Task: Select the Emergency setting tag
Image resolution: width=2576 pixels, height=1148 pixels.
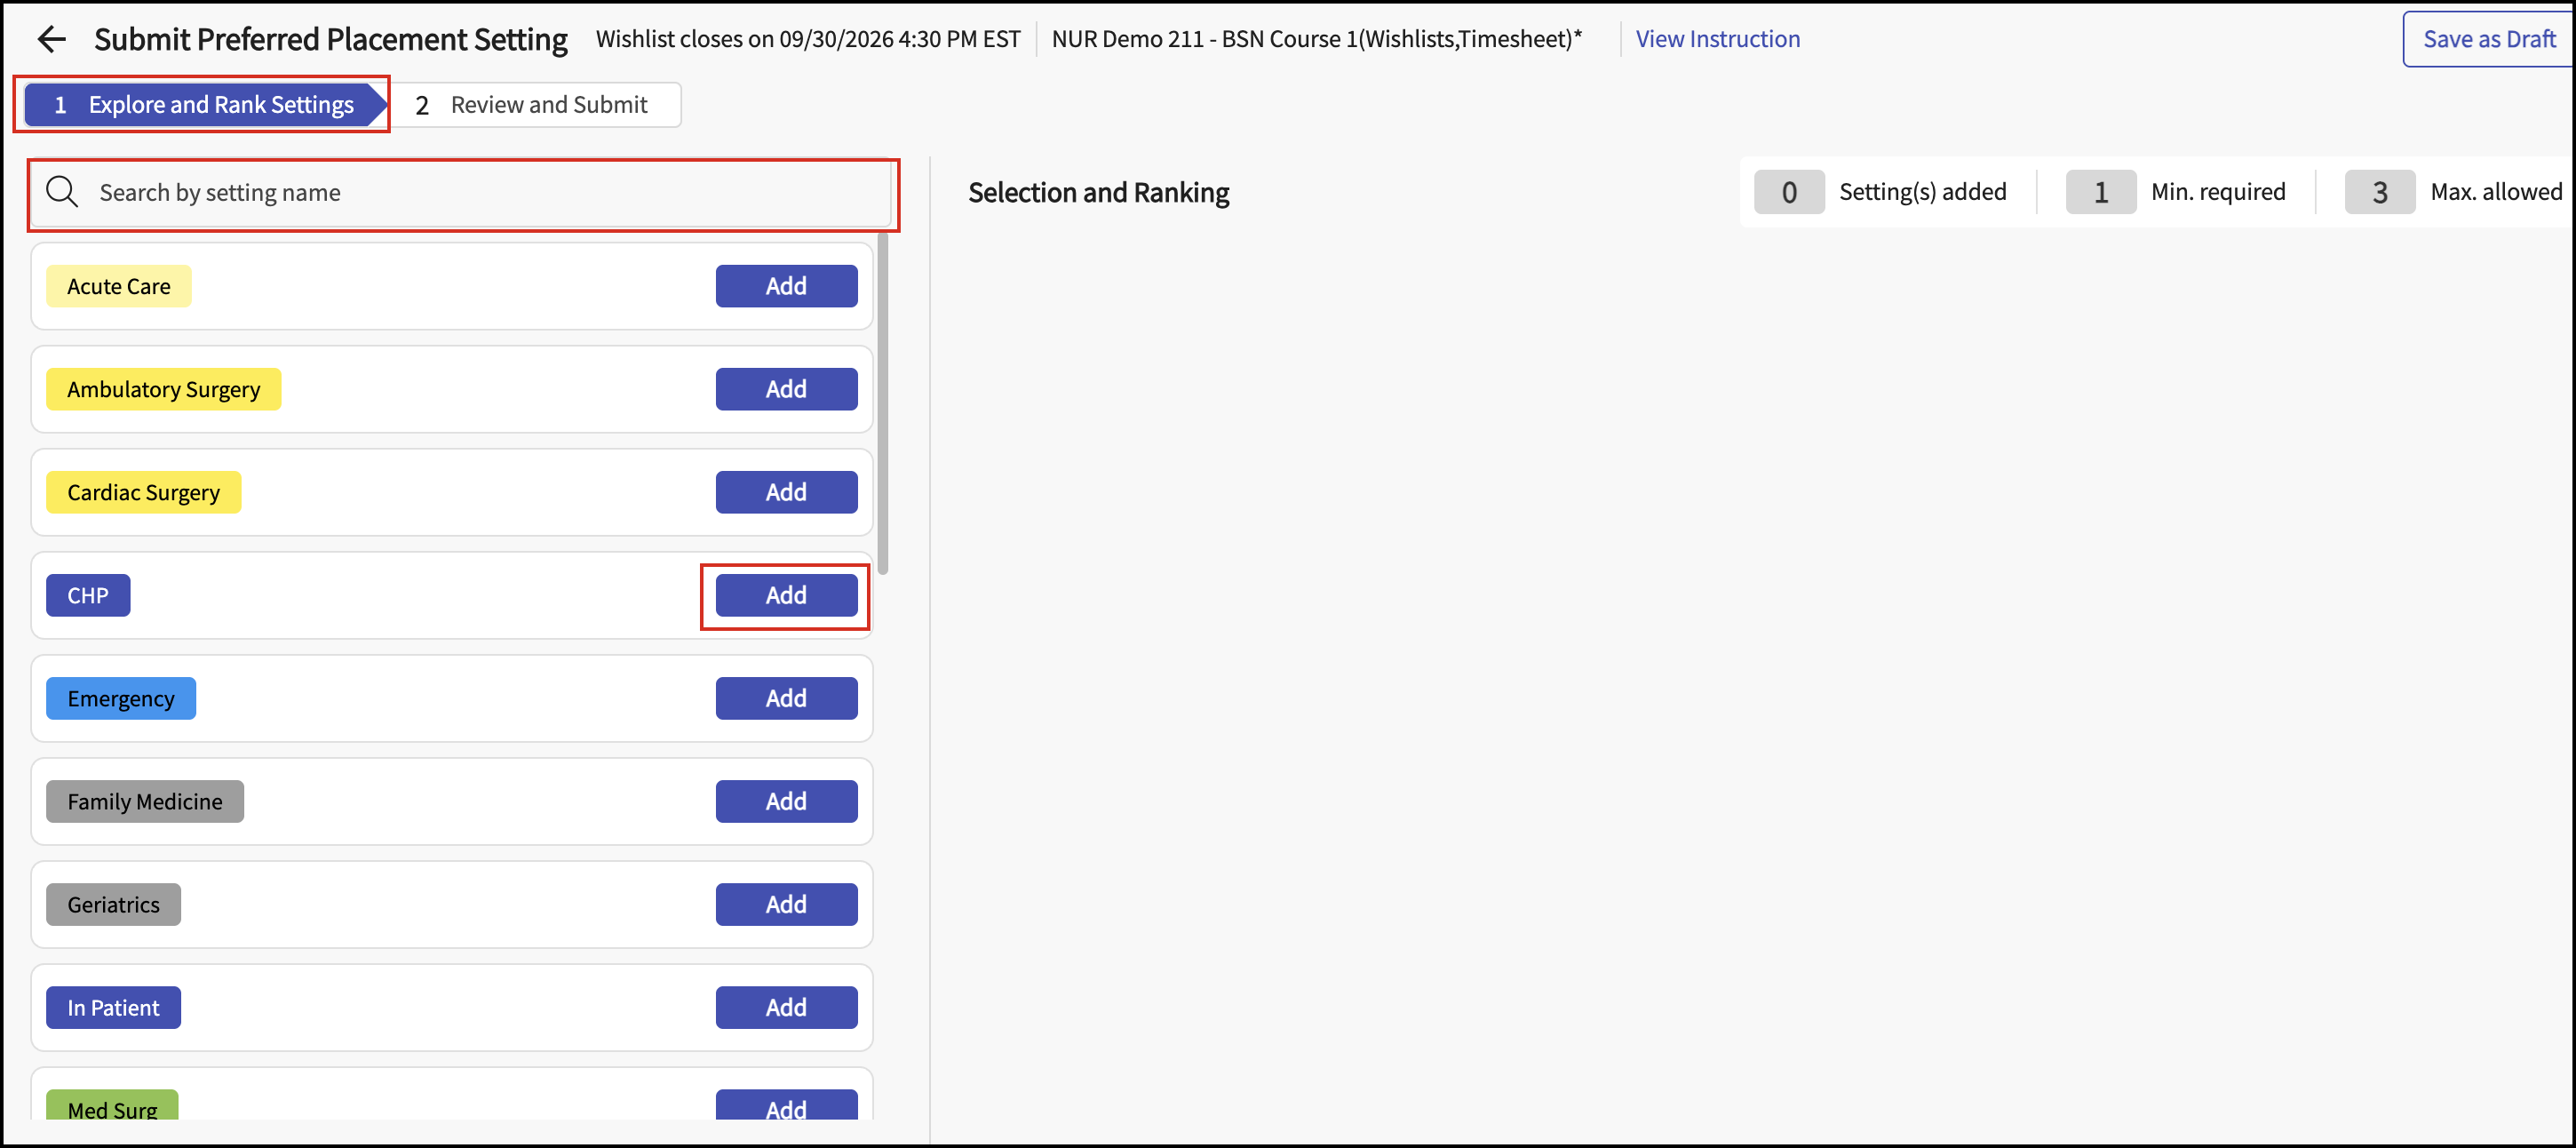Action: [x=121, y=698]
